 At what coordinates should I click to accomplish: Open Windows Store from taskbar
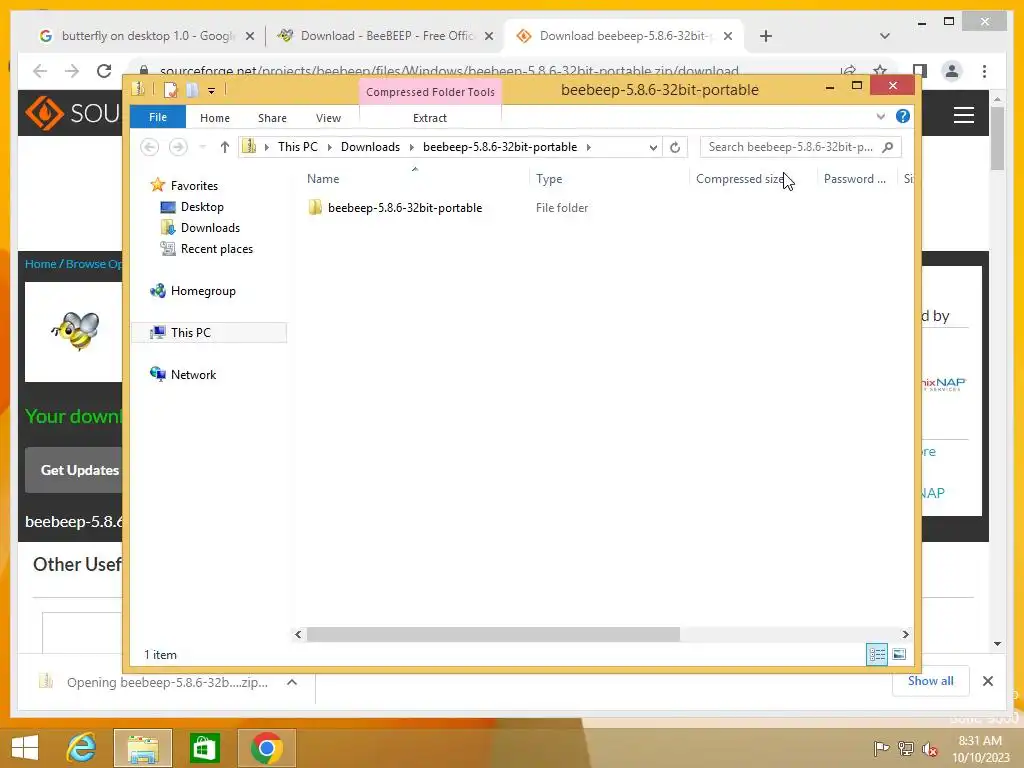pos(204,748)
